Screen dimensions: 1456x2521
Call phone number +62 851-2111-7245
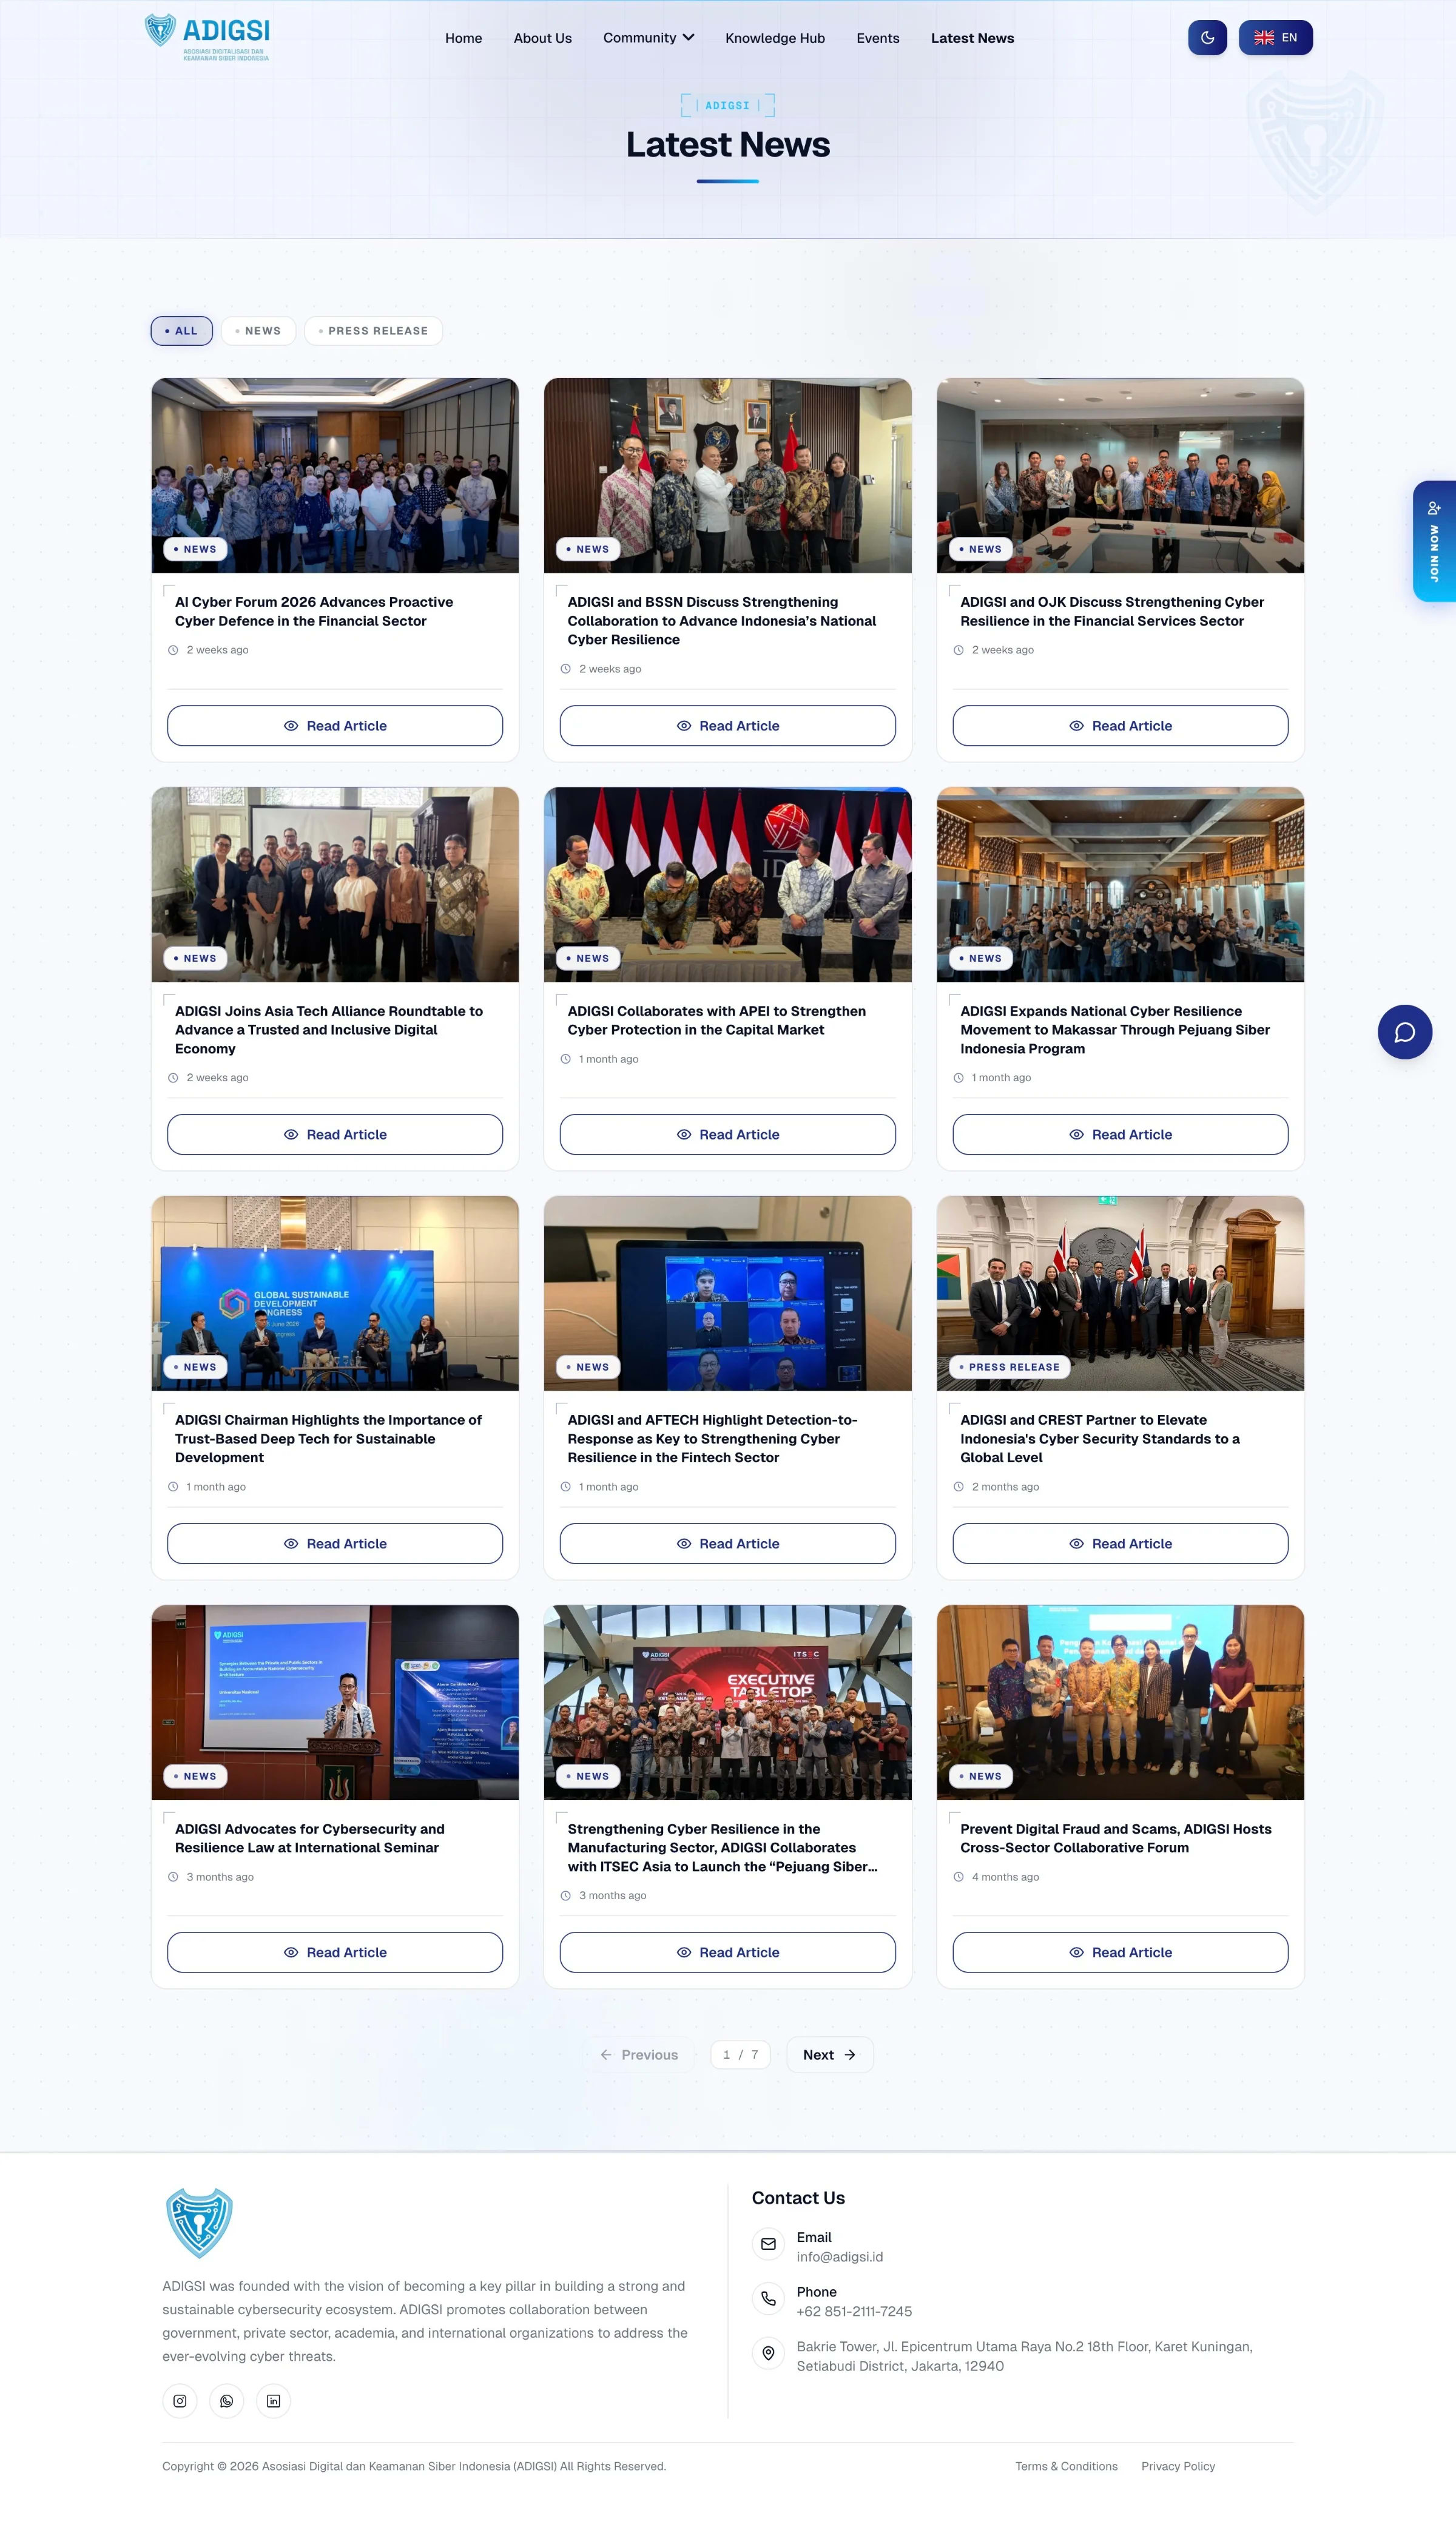pos(854,2312)
